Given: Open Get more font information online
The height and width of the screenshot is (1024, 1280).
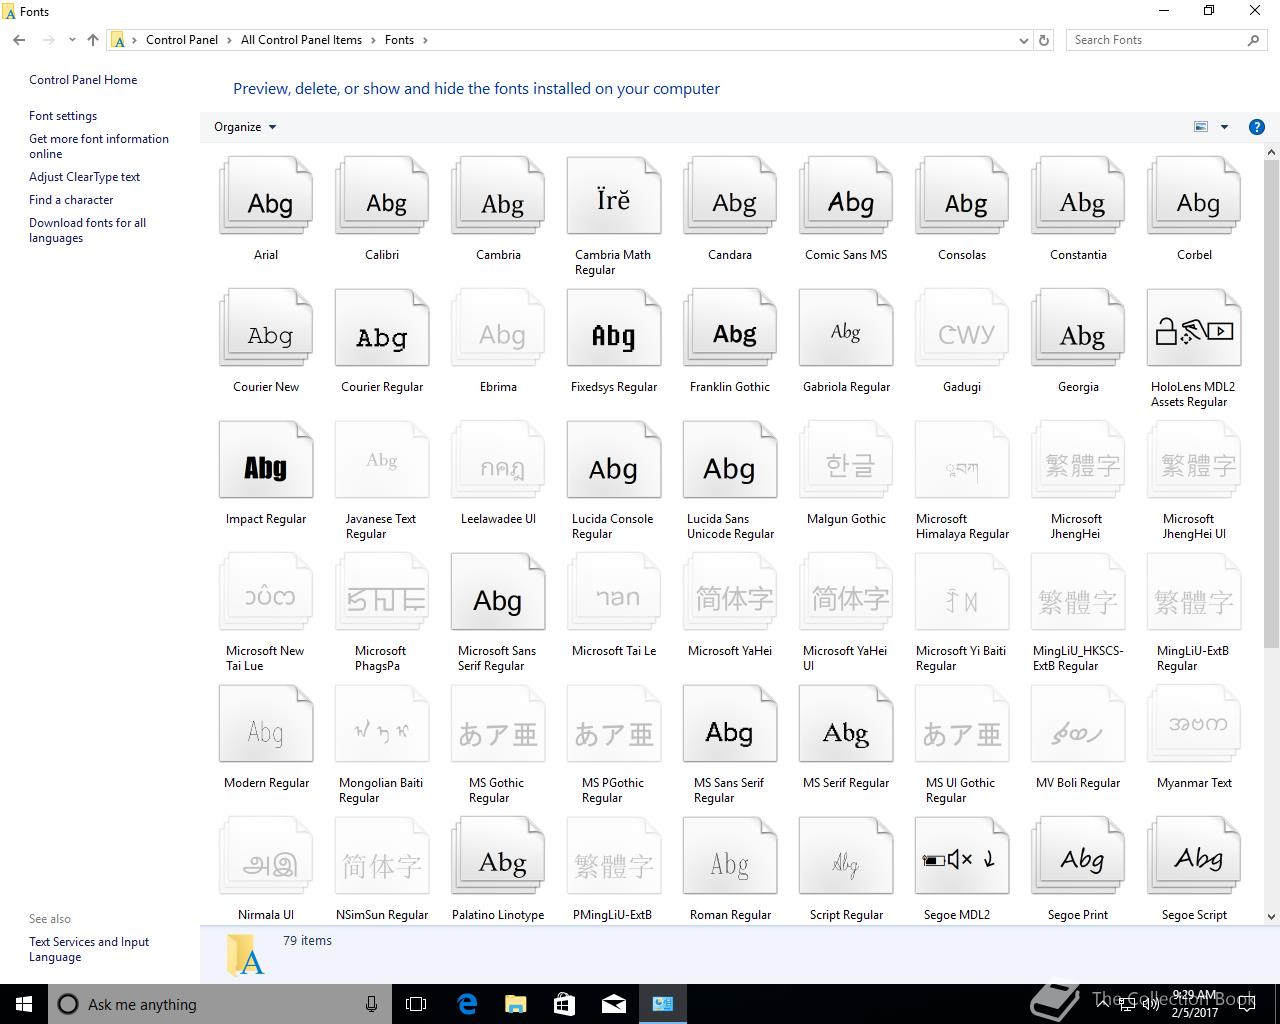Looking at the screenshot, I should click(x=99, y=146).
